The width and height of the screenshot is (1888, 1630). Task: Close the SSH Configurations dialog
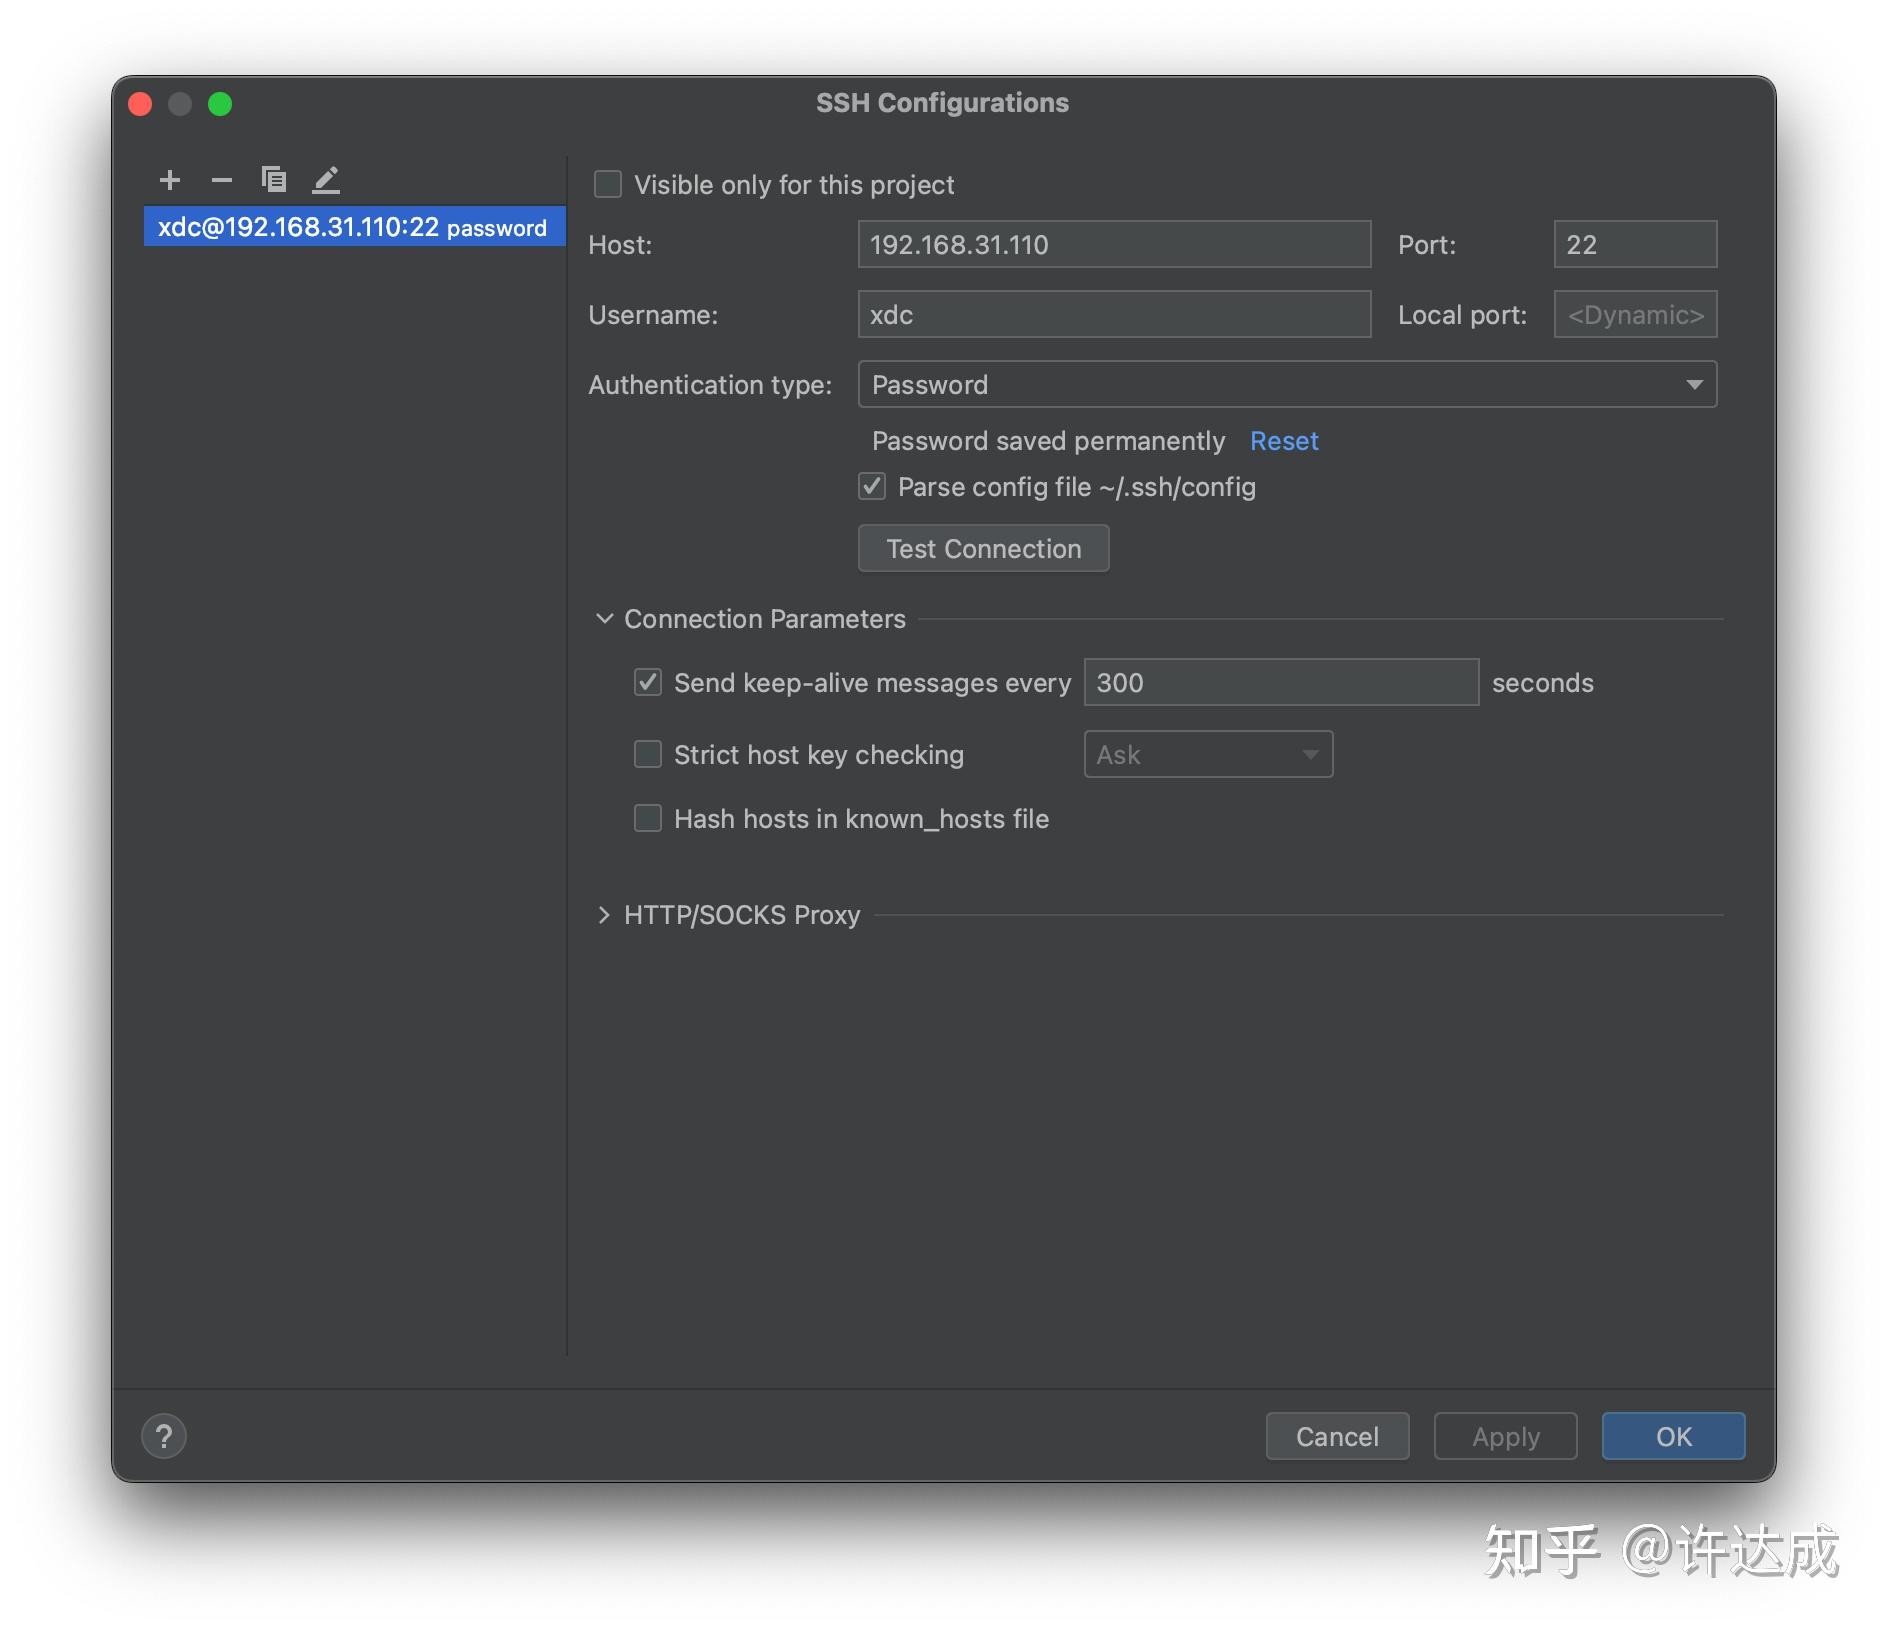pyautogui.click(x=140, y=104)
